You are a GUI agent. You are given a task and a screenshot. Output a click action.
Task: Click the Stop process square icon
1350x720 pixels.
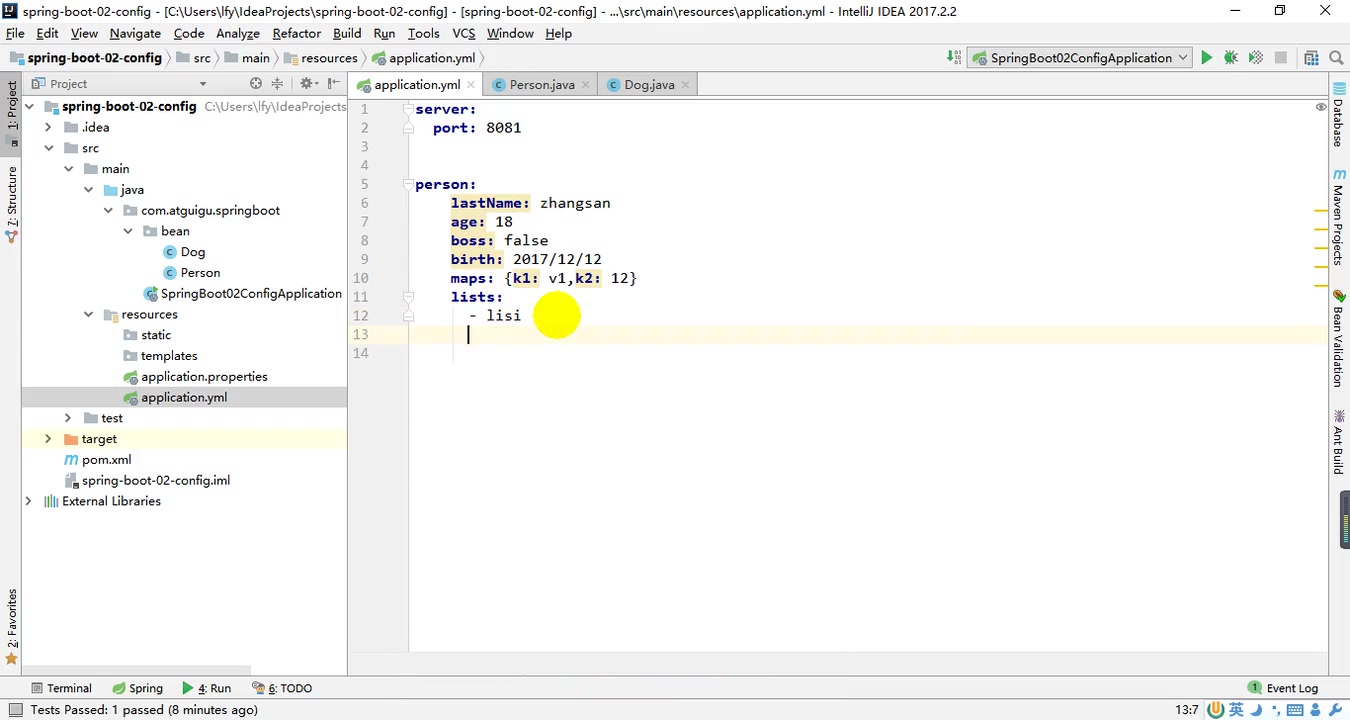(1281, 58)
